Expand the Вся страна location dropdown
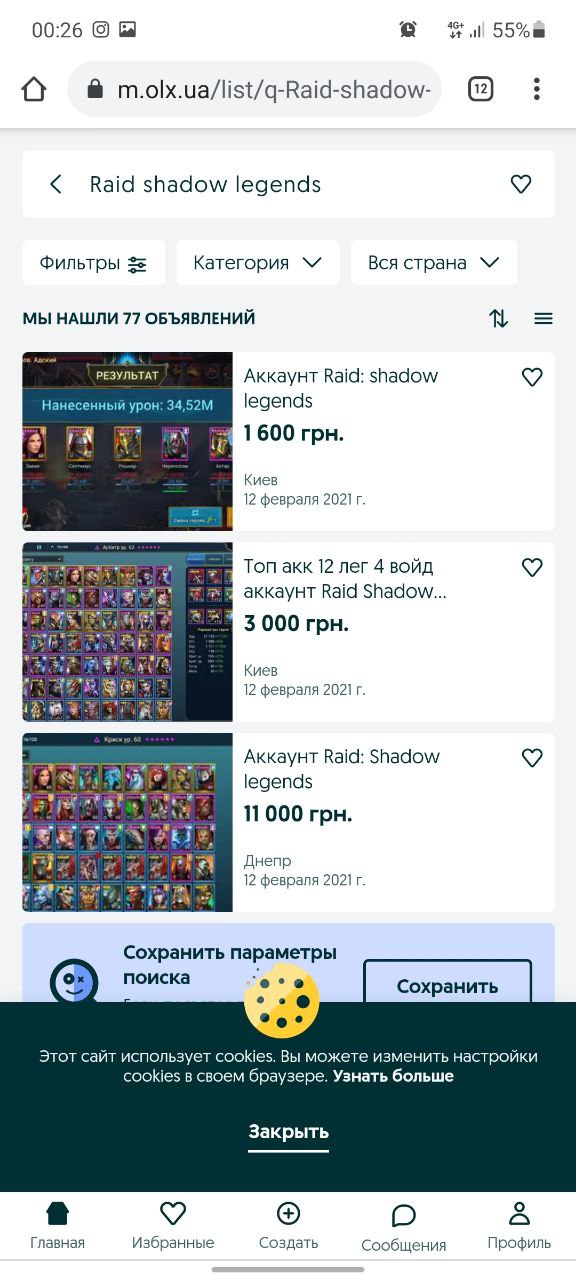The width and height of the screenshot is (576, 1280). coord(434,263)
